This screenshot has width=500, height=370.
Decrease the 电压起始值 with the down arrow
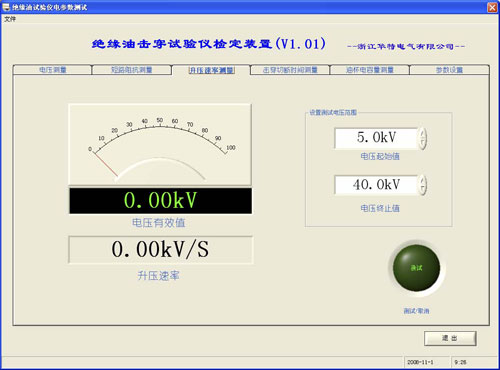click(x=423, y=143)
